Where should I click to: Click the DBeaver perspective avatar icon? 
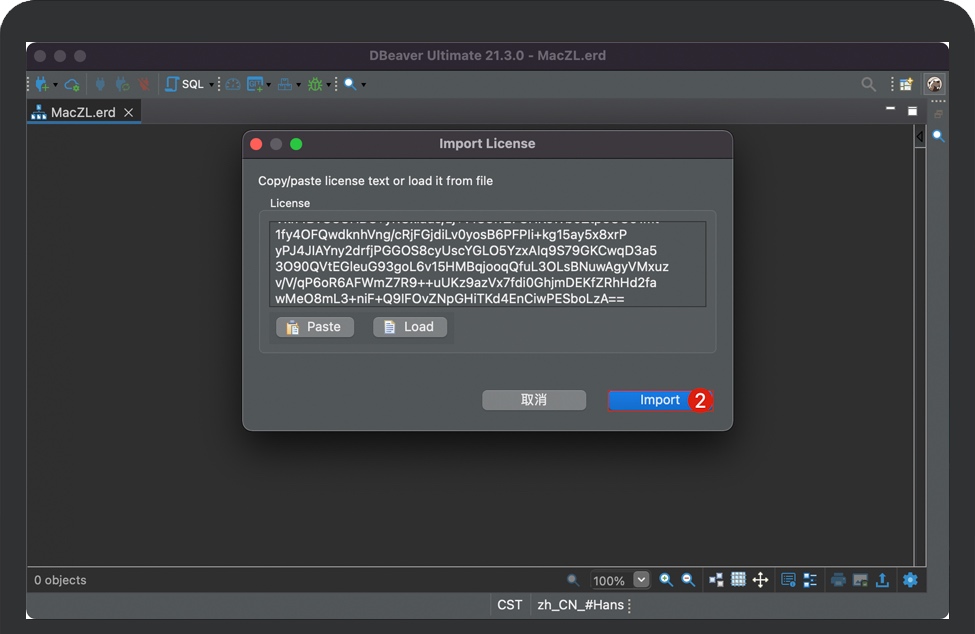tap(934, 85)
